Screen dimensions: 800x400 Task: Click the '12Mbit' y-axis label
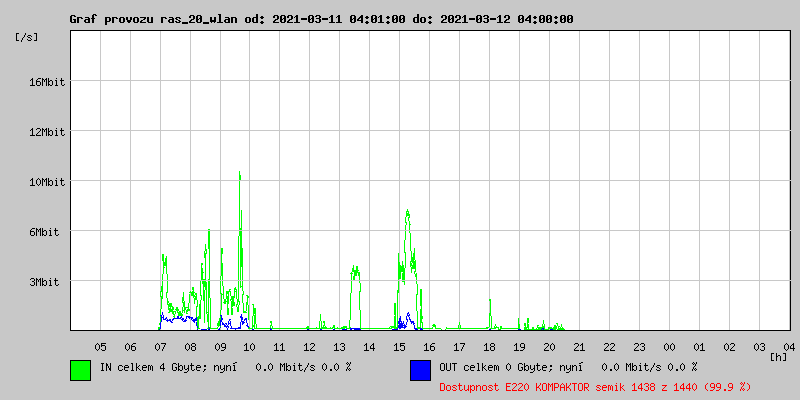coord(47,132)
